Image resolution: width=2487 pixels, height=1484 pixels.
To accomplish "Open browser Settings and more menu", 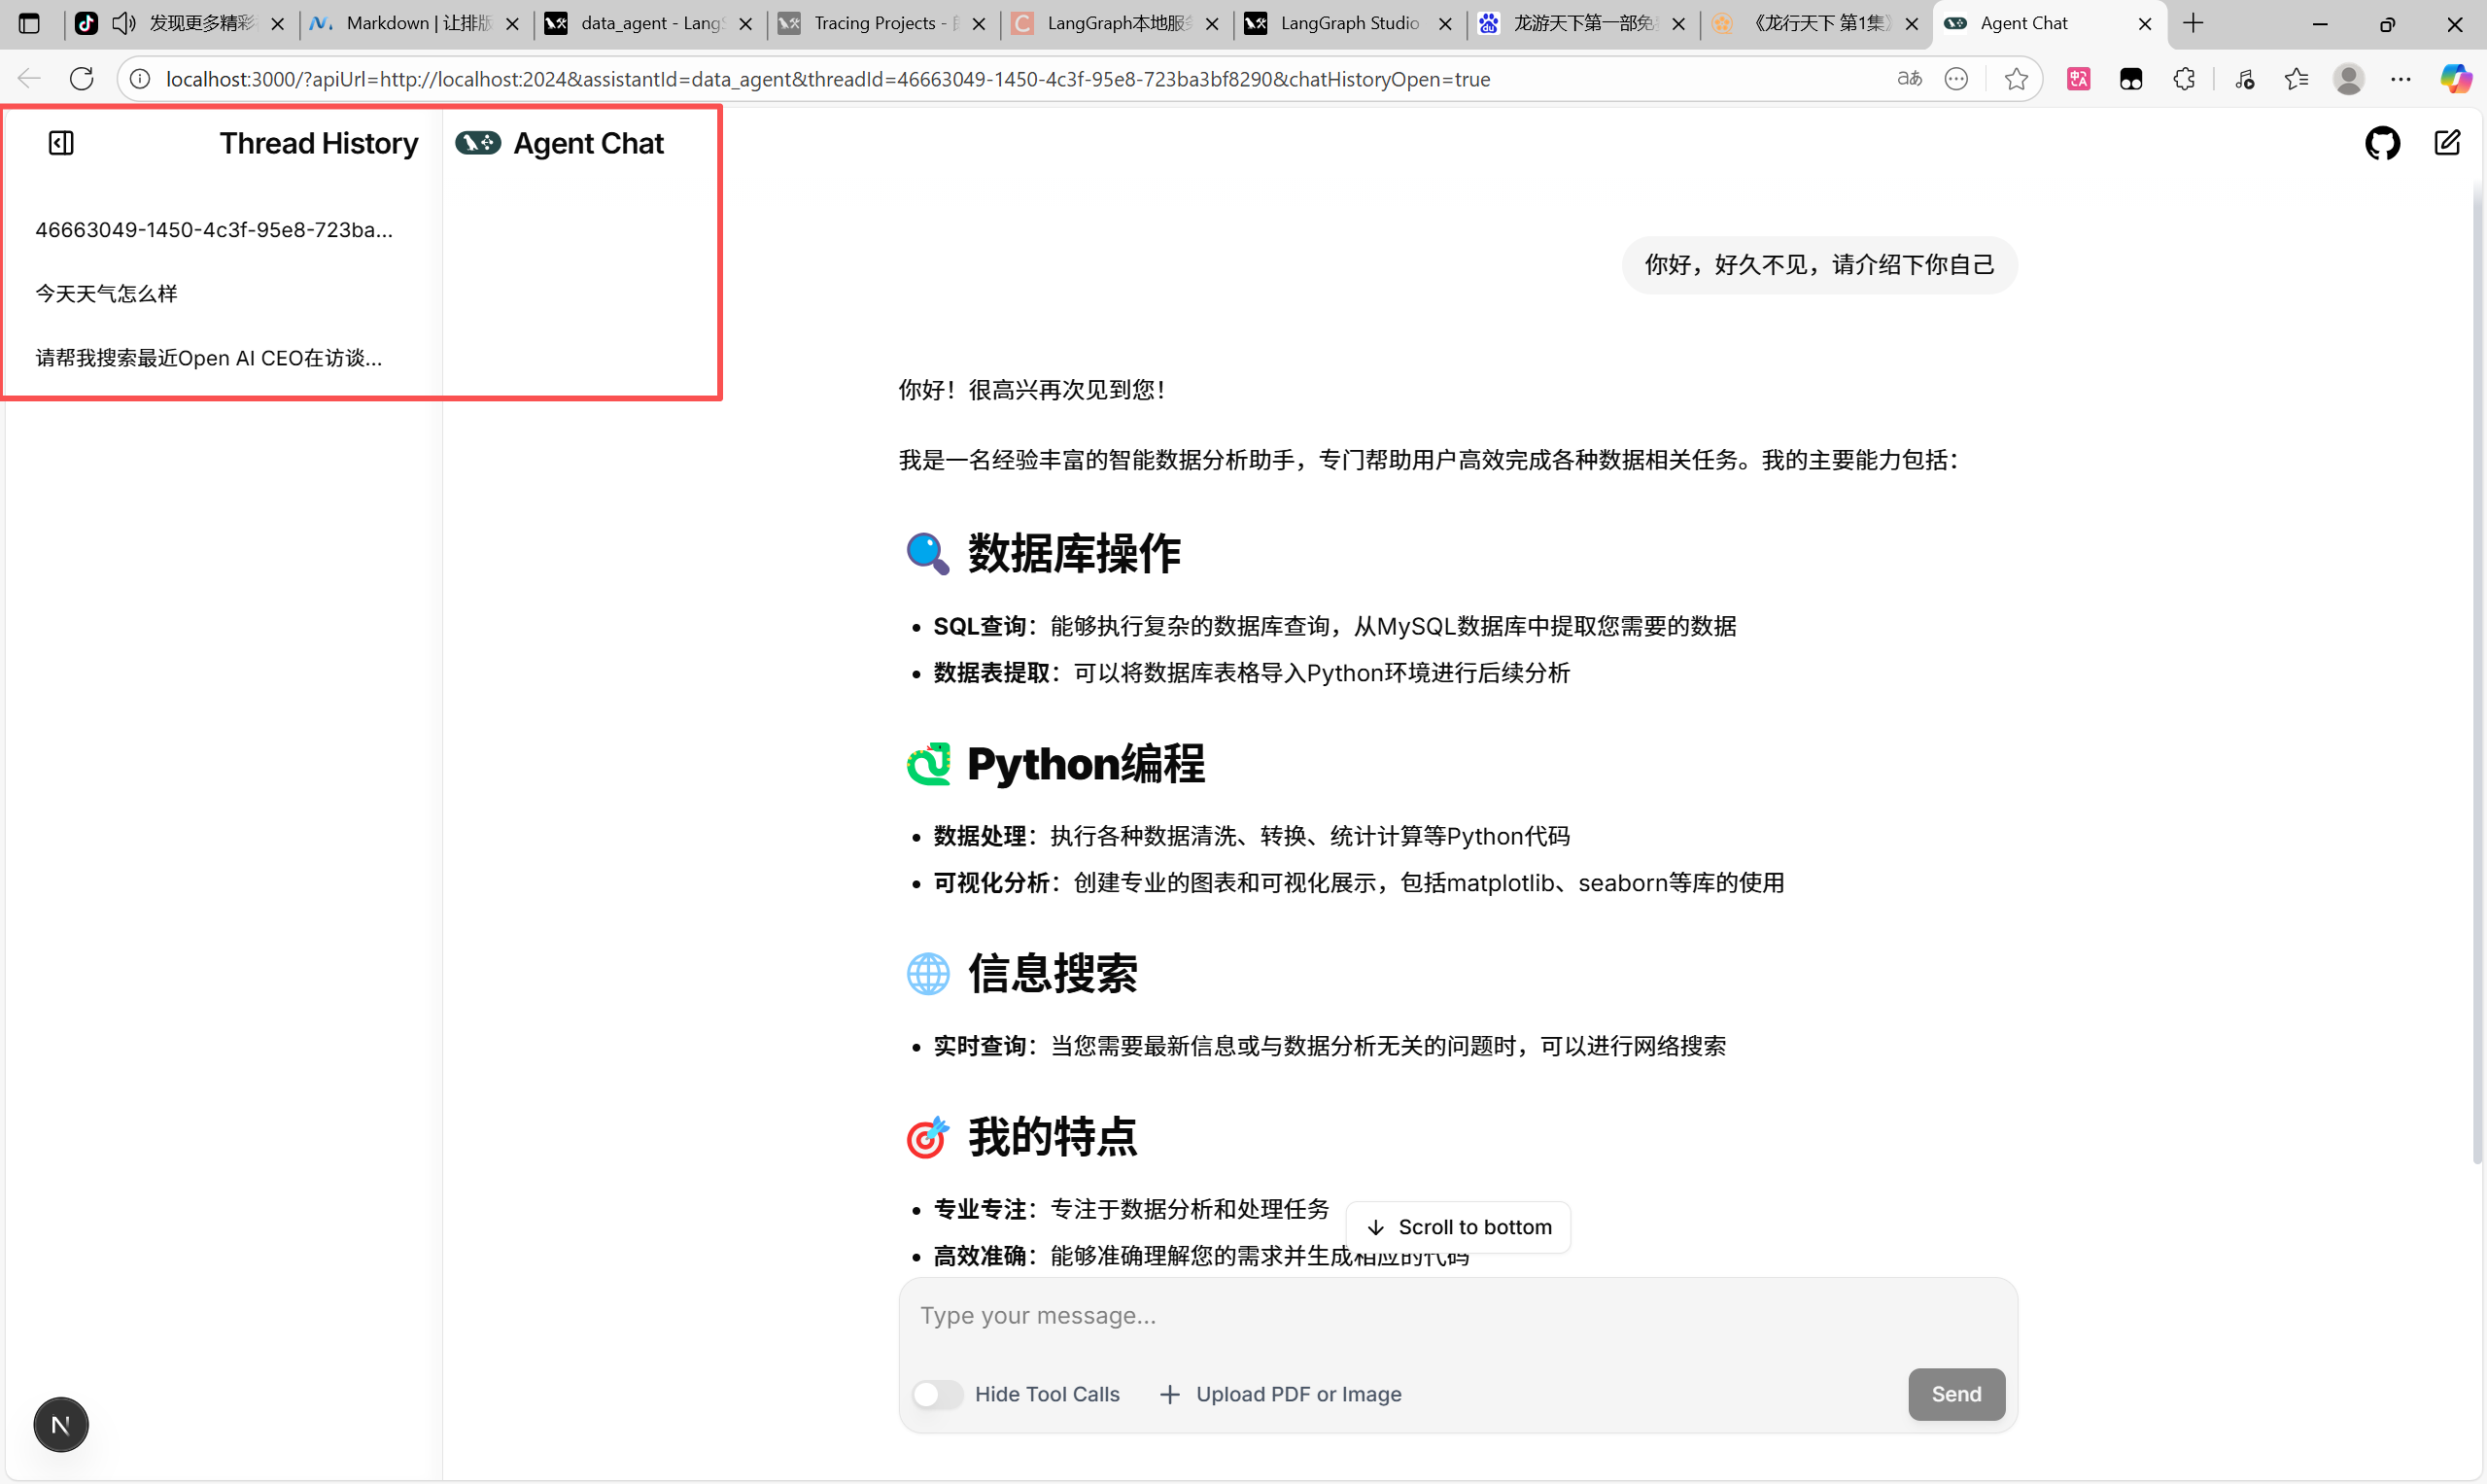I will [x=2401, y=79].
